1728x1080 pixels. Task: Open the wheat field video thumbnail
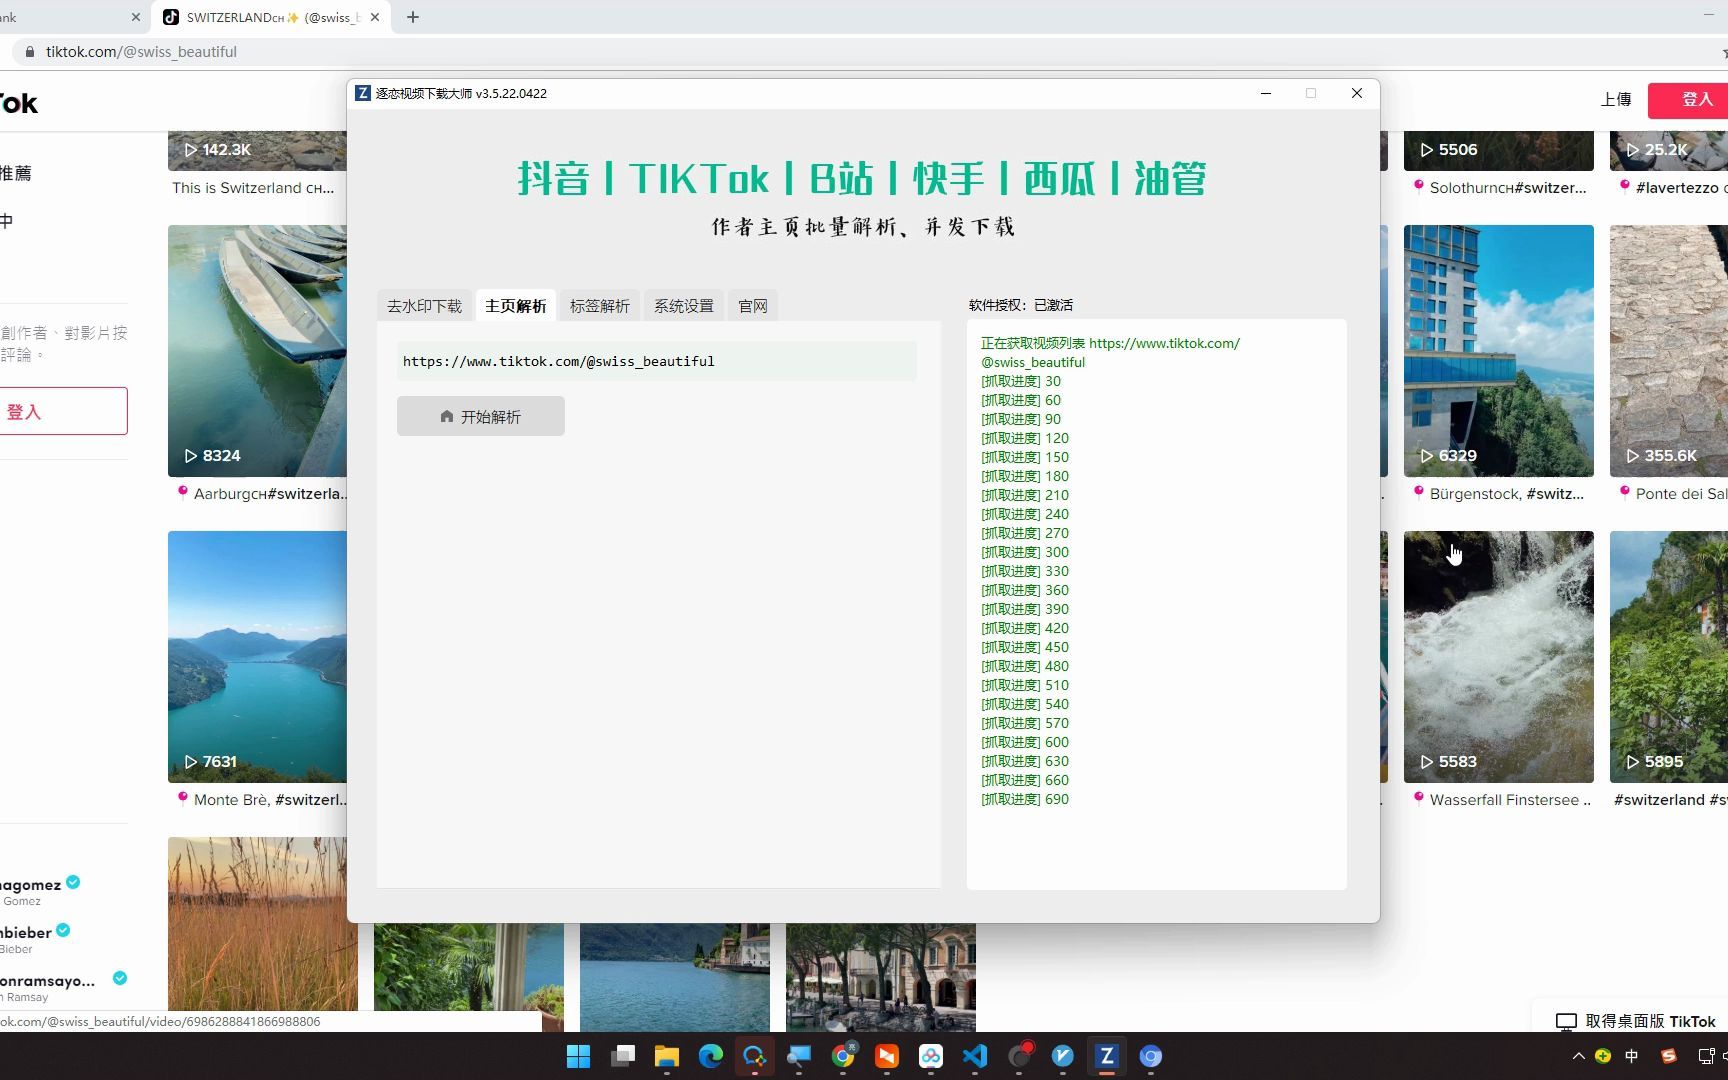[x=263, y=924]
